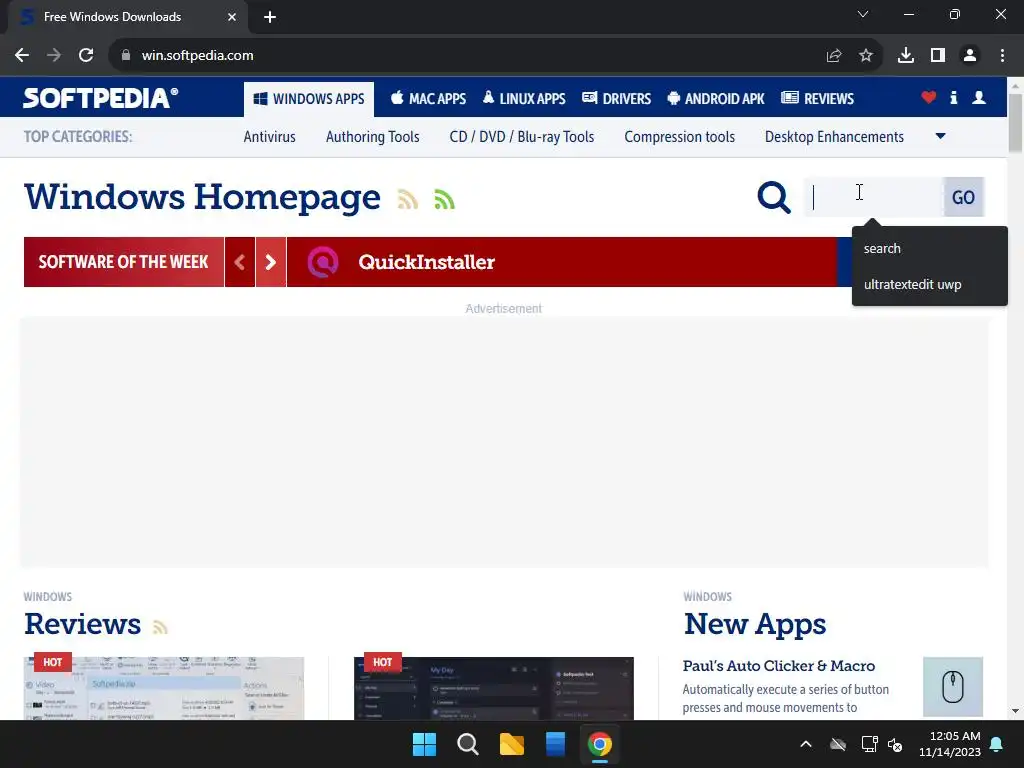
Task: Switch to the Mac Apps tab
Action: (428, 99)
